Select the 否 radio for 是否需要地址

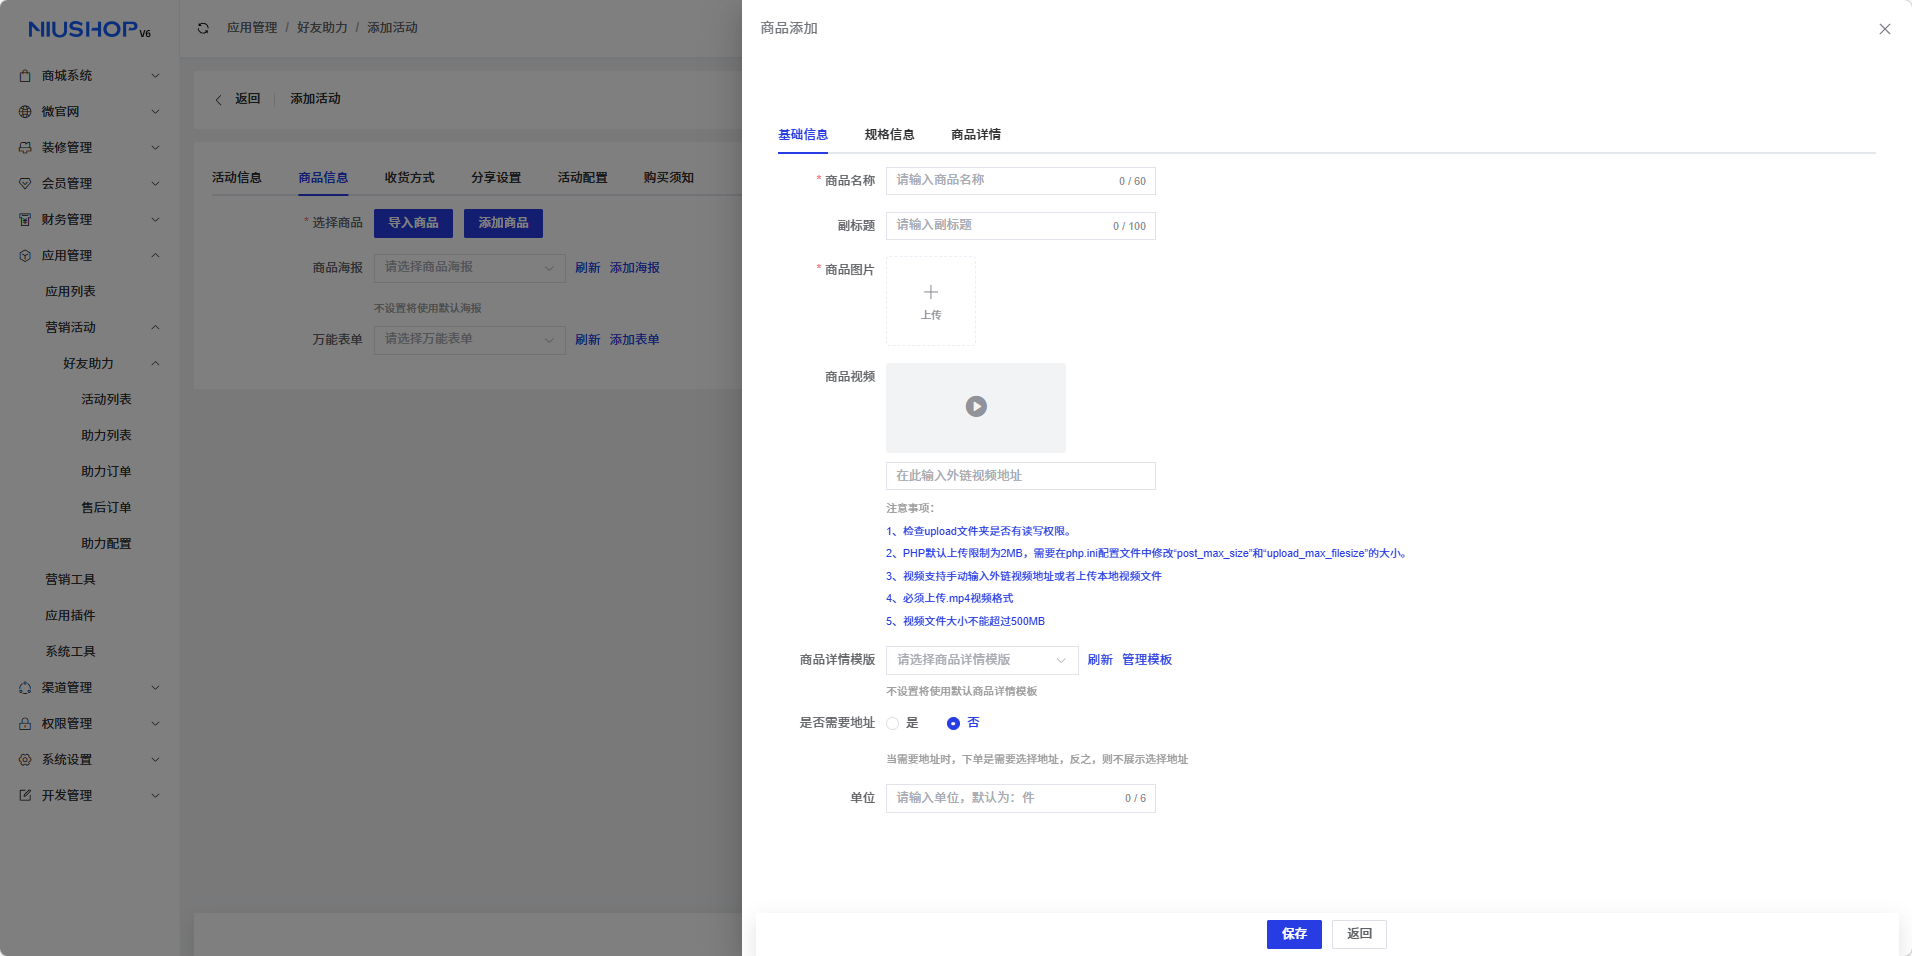click(953, 723)
